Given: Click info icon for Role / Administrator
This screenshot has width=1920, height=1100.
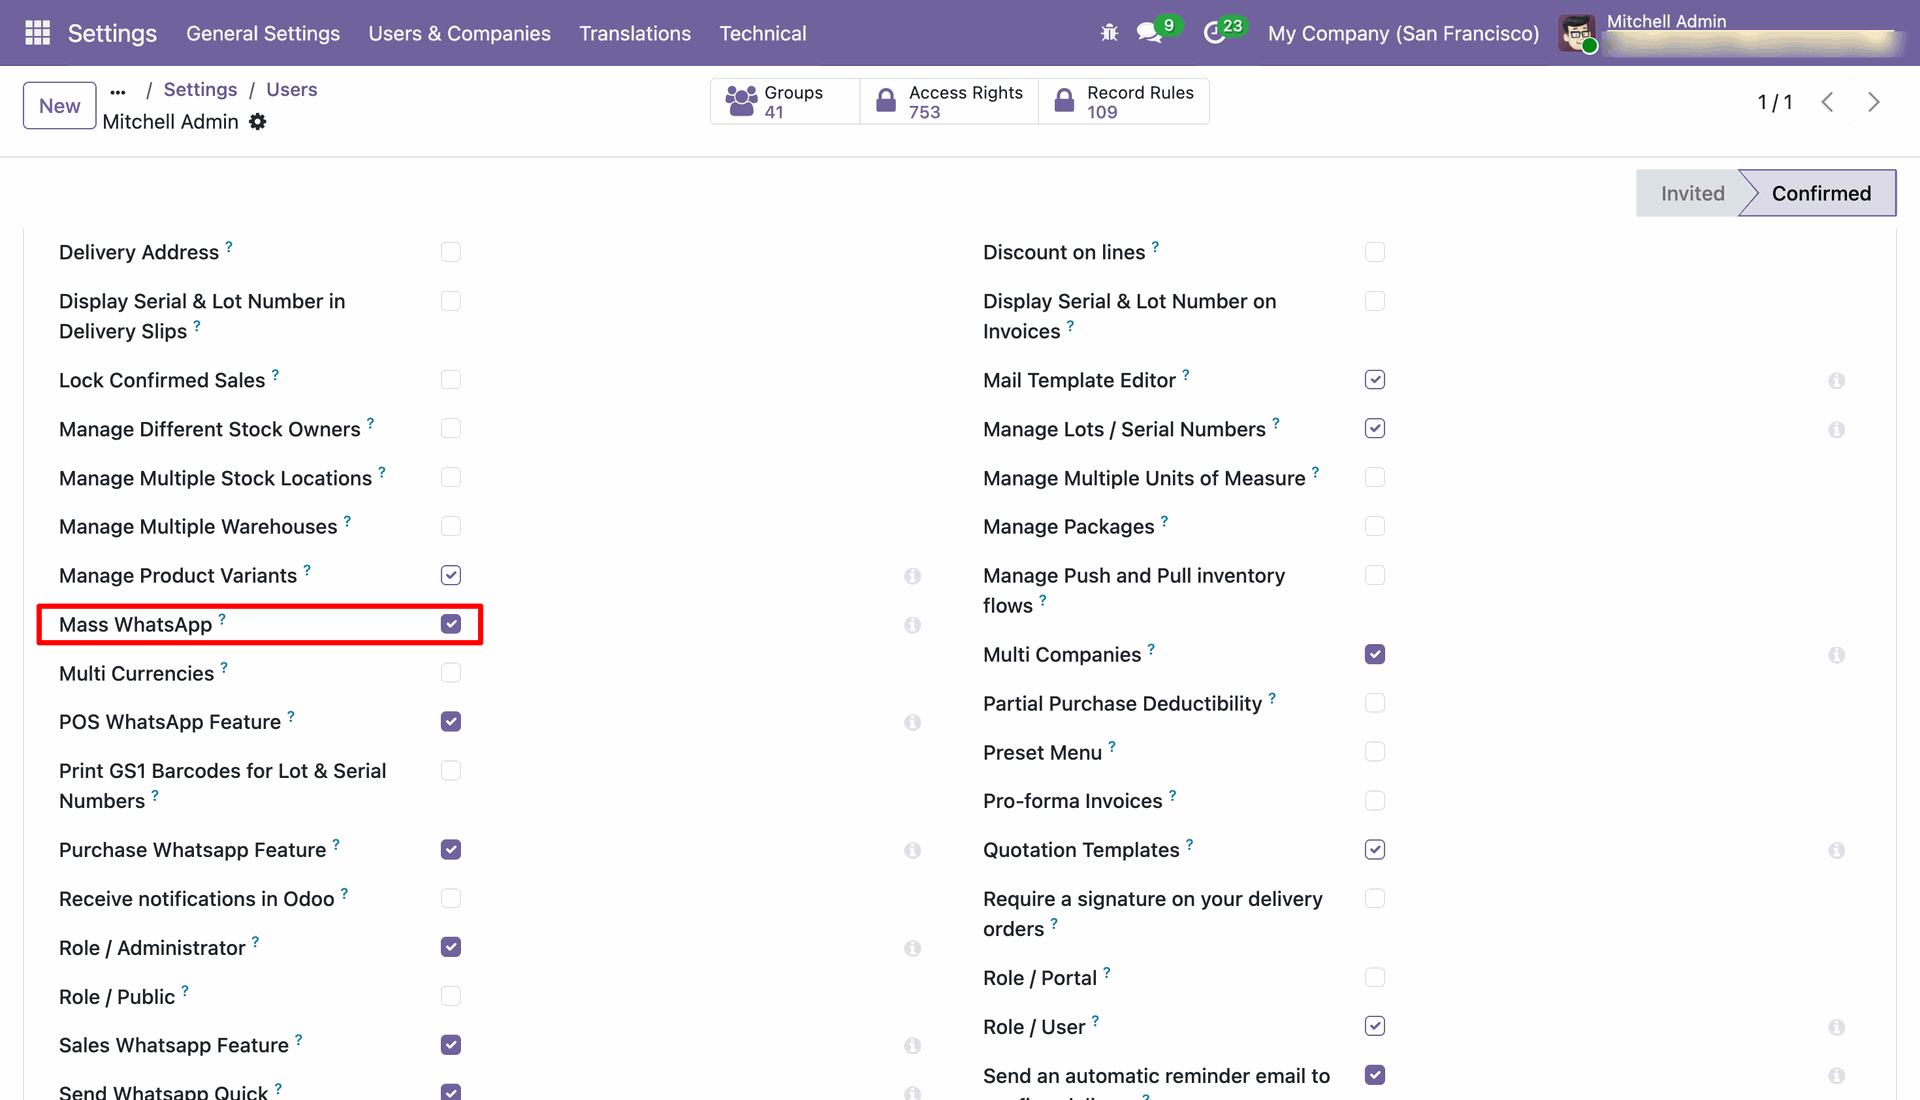Looking at the screenshot, I should click(912, 948).
